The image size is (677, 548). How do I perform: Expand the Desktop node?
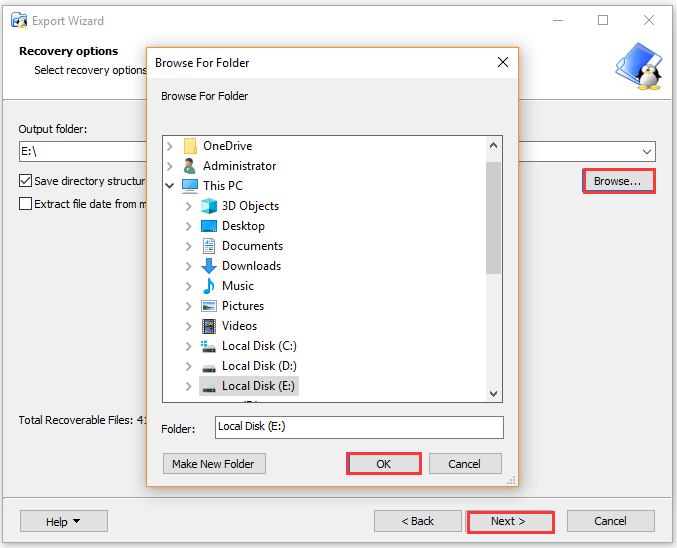tap(189, 226)
